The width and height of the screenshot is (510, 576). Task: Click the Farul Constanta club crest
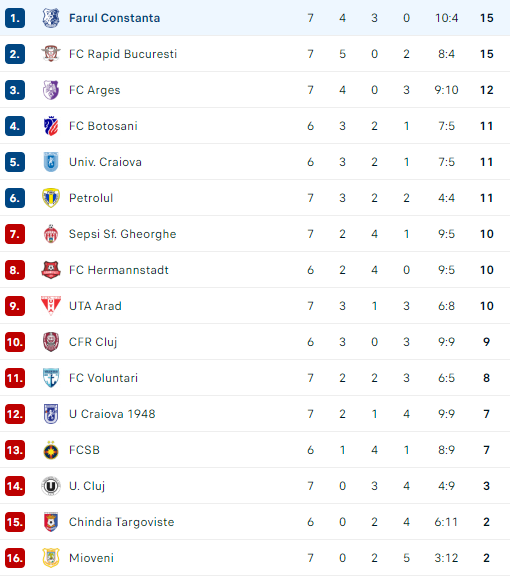tap(51, 18)
